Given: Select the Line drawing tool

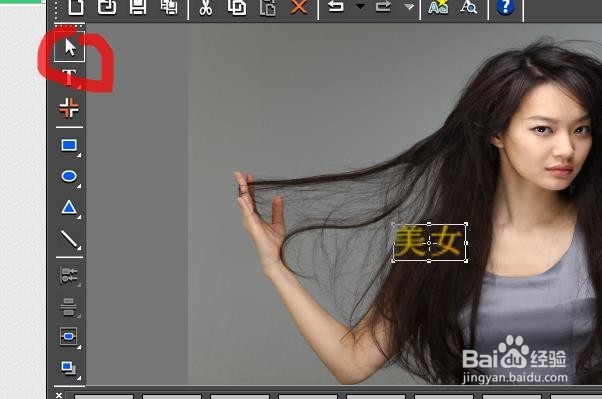Looking at the screenshot, I should [69, 239].
